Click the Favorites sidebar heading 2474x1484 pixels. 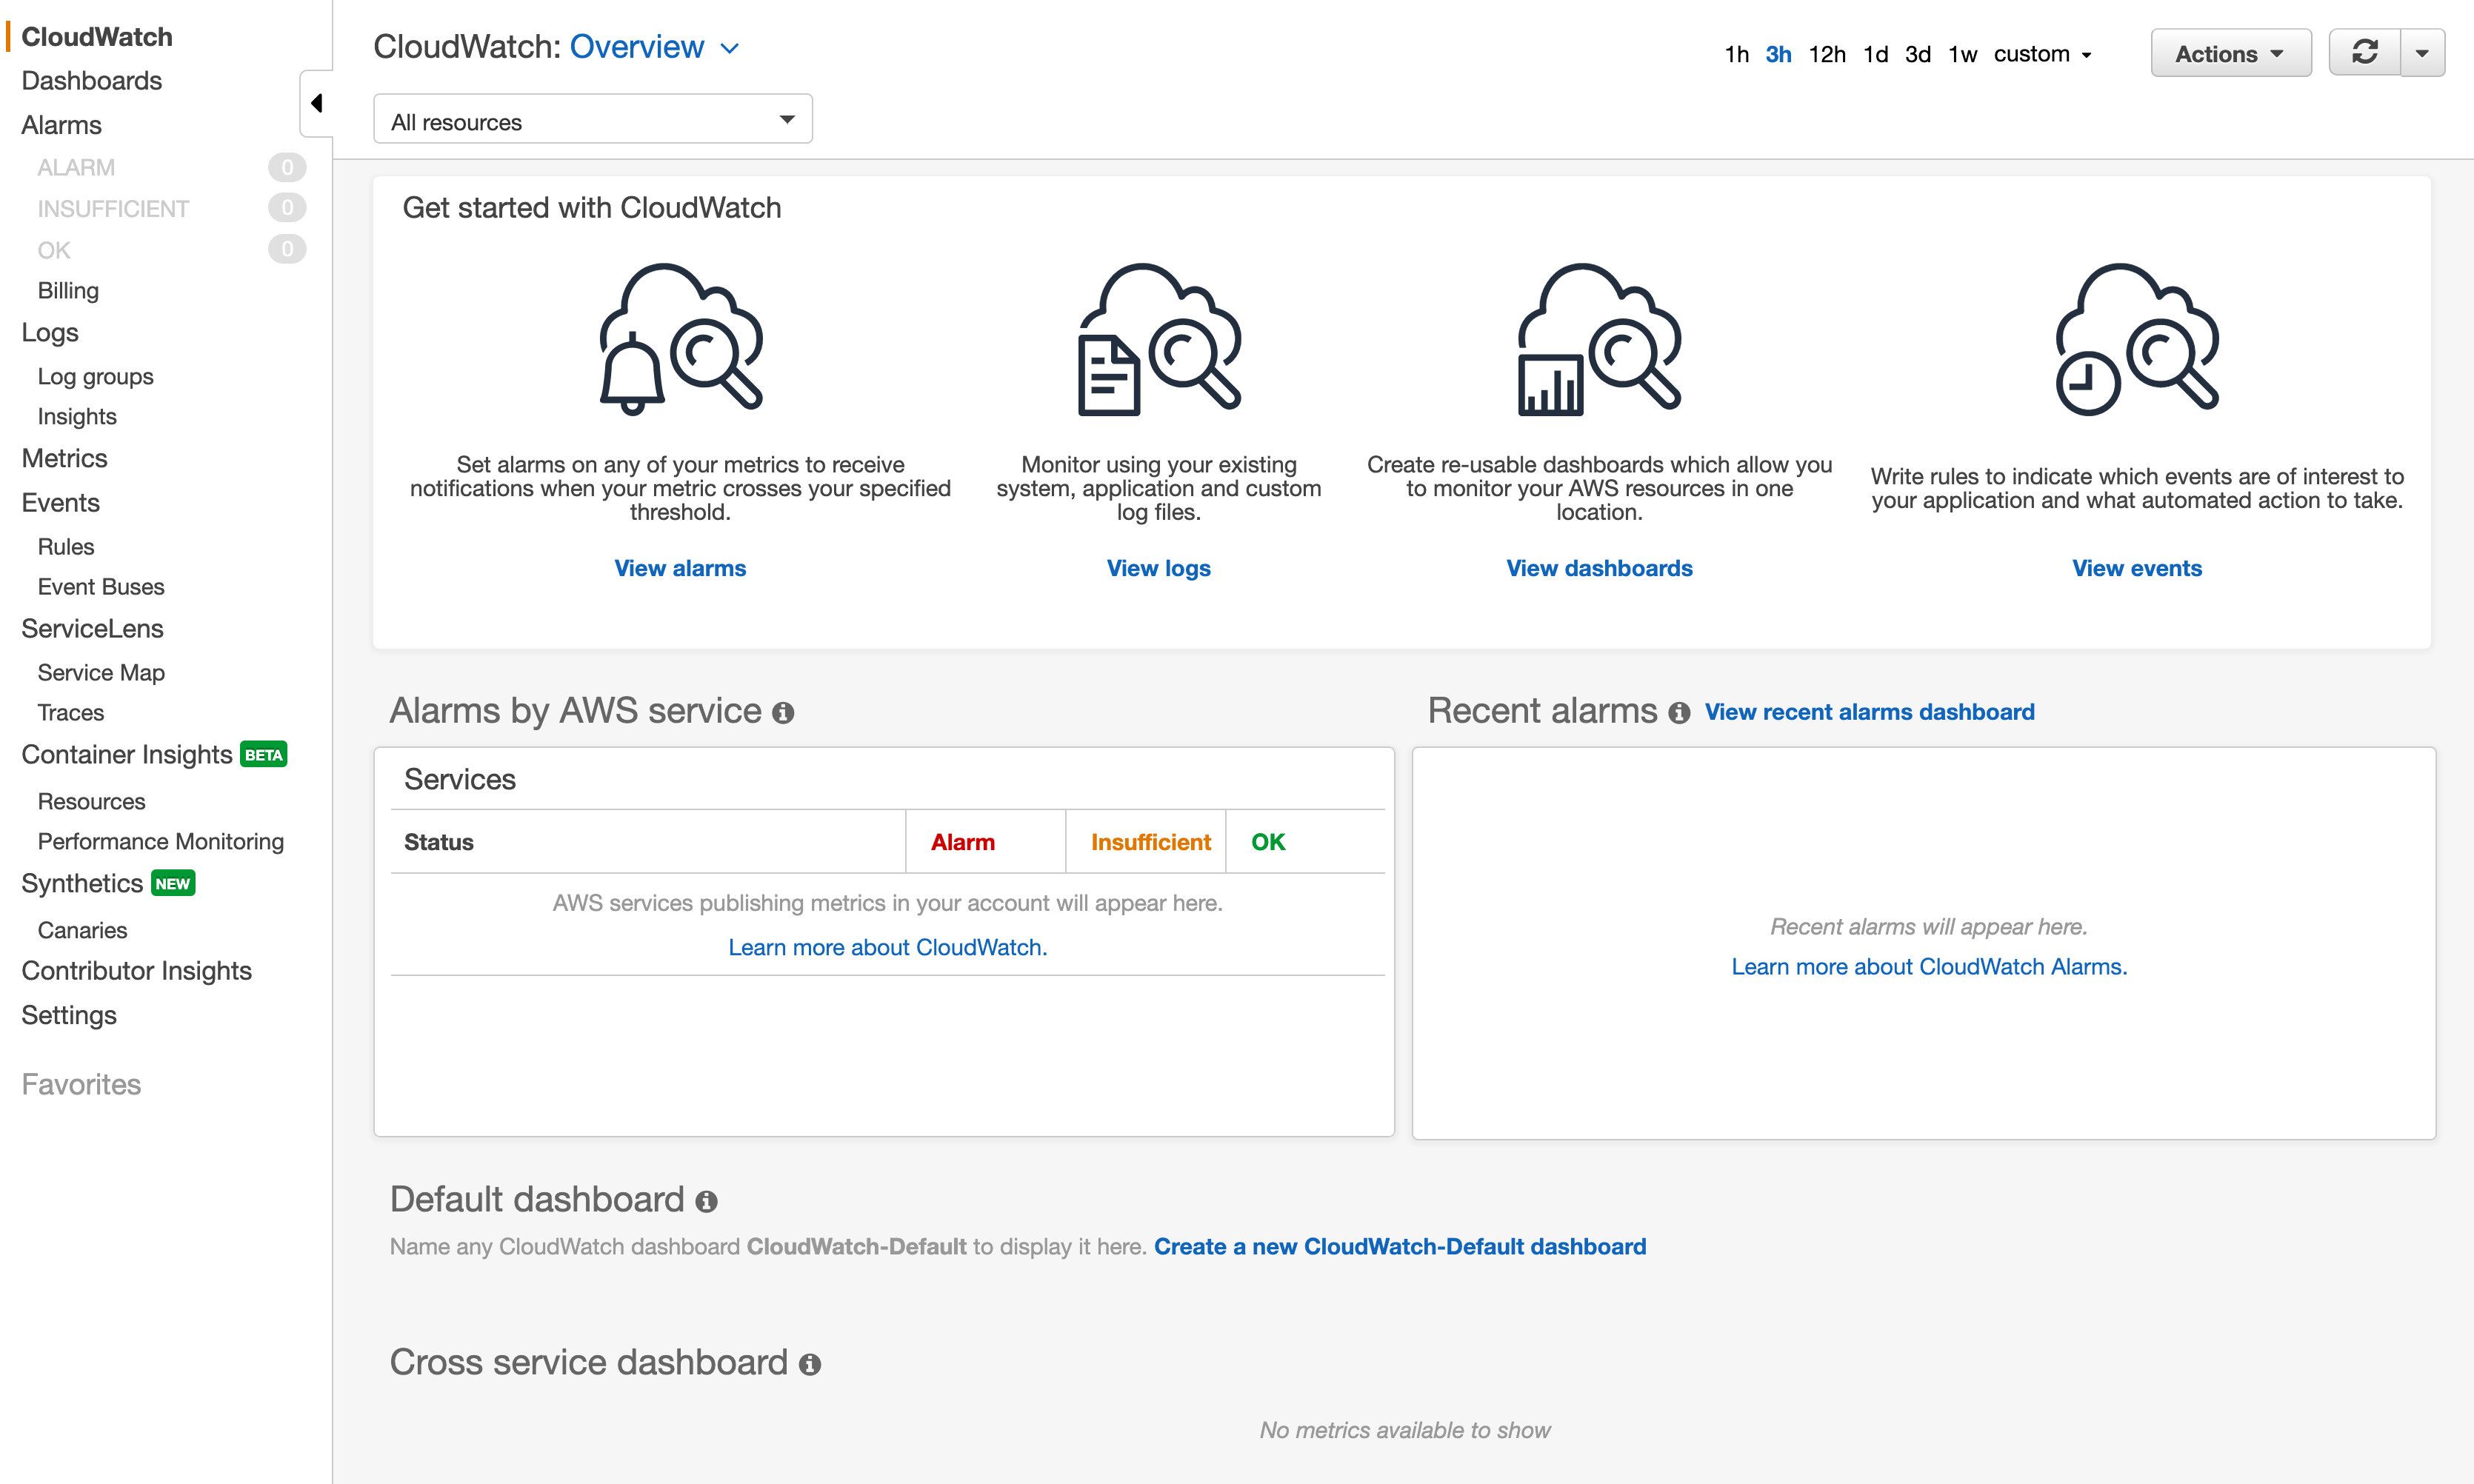[81, 1085]
